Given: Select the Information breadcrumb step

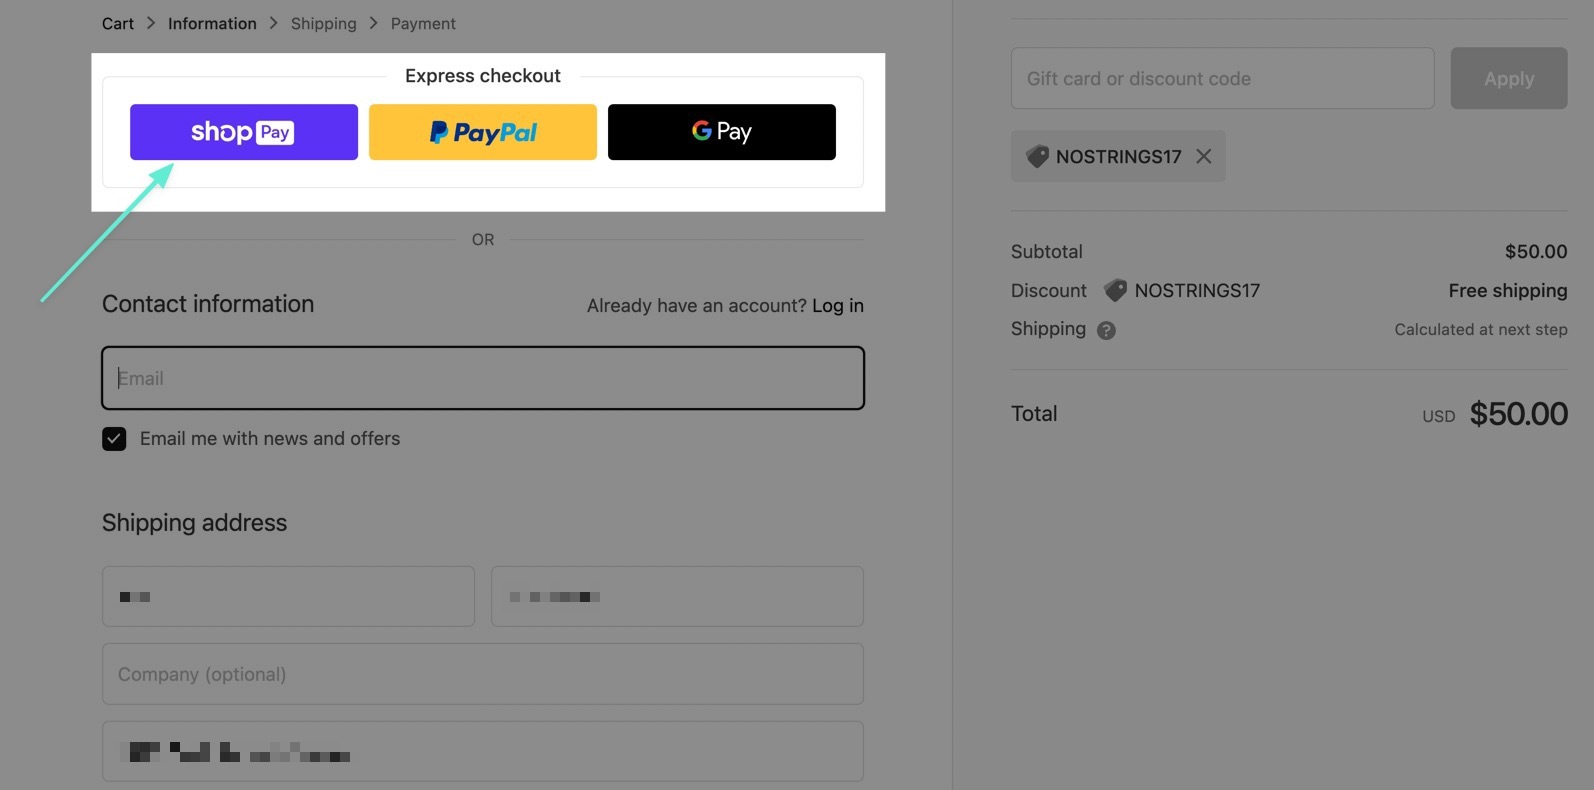Looking at the screenshot, I should 212,24.
